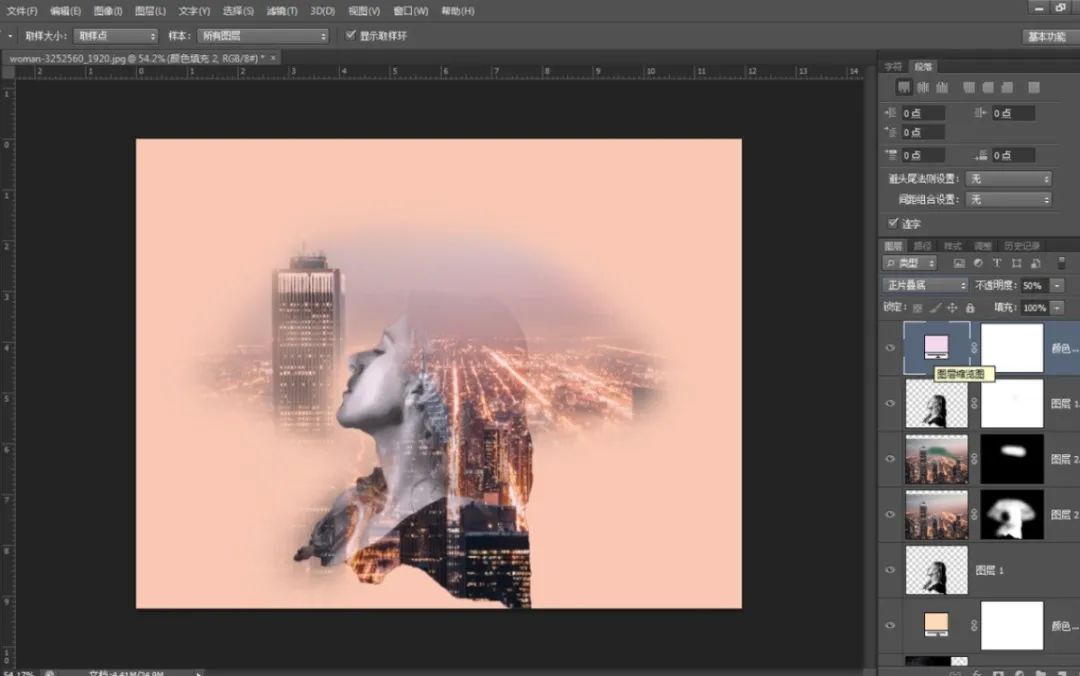Select the 图层 1 layer name
This screenshot has width=1080, height=676.
[990, 571]
